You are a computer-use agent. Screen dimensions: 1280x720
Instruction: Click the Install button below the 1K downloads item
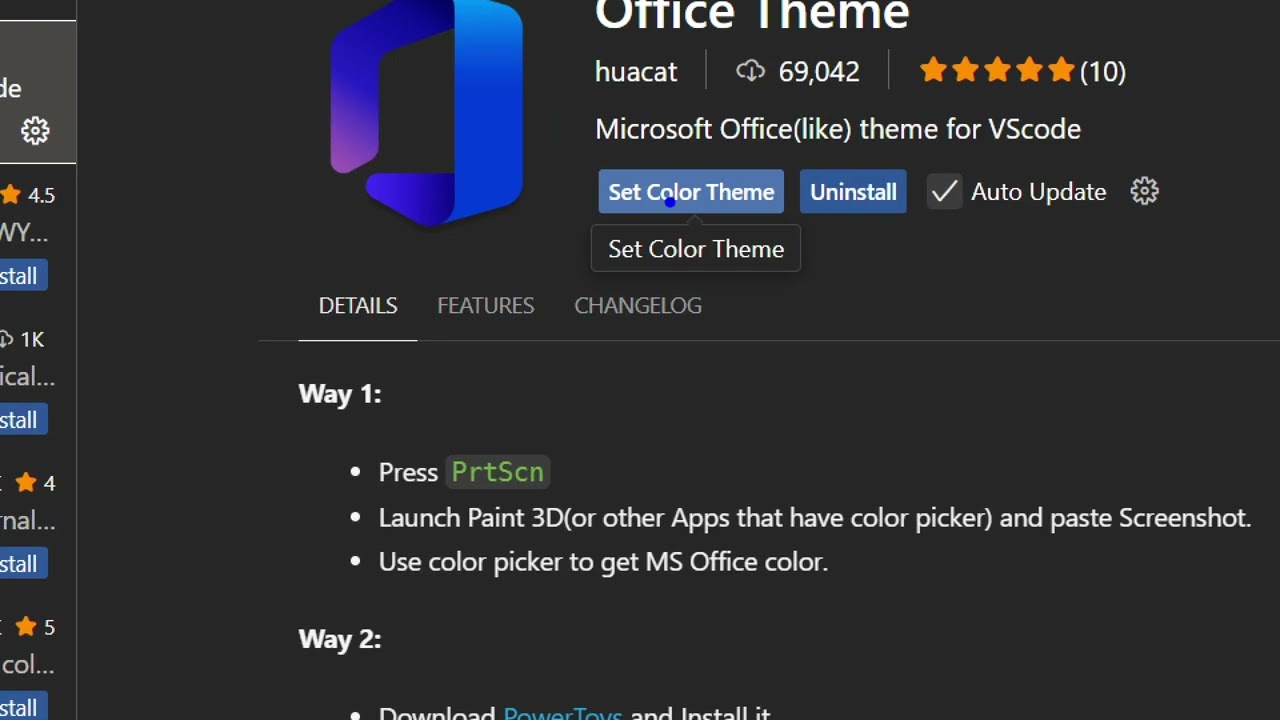tap(22, 420)
